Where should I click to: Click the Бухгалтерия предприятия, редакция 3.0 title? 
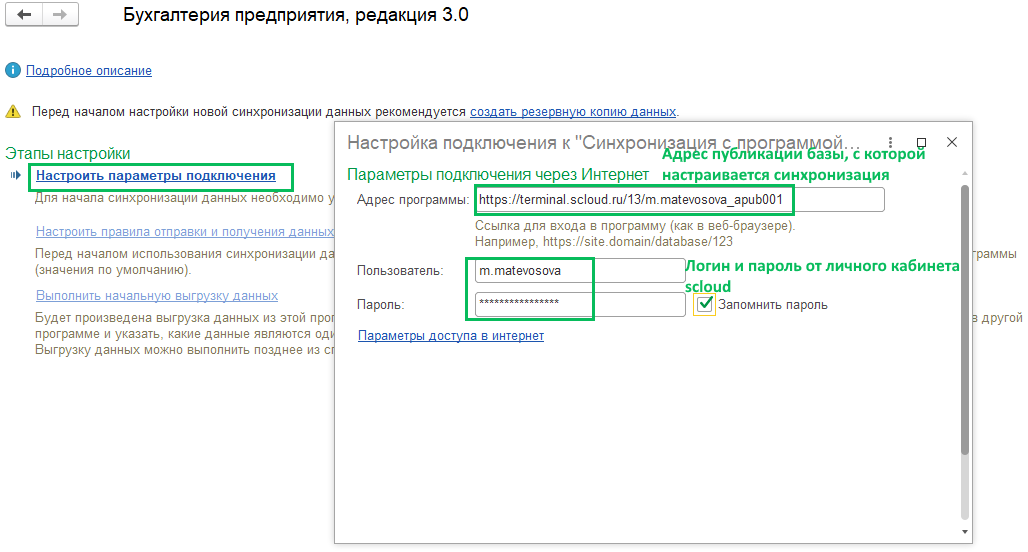coord(296,14)
